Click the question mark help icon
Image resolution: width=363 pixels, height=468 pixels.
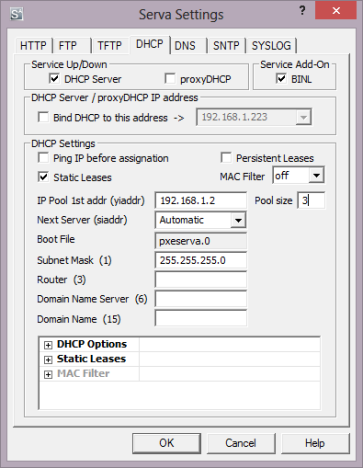click(x=302, y=11)
